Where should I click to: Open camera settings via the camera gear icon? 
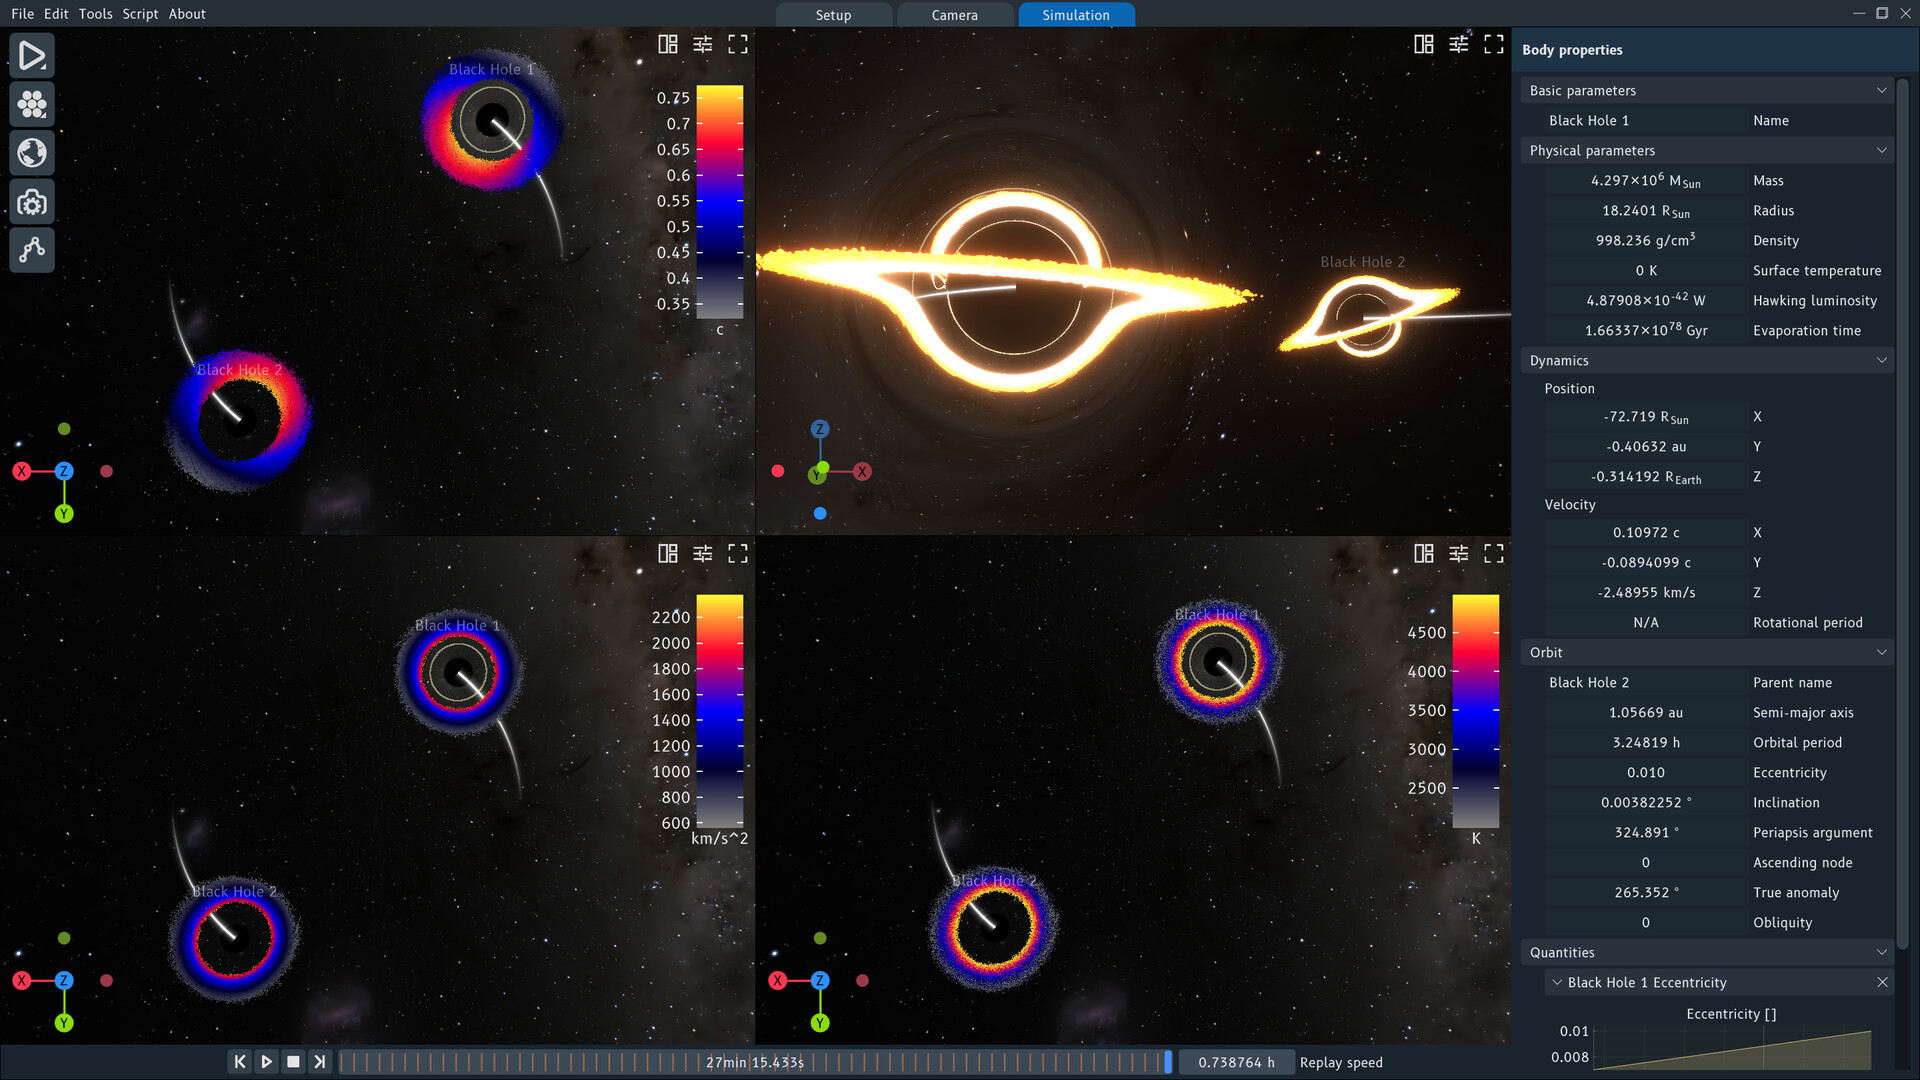[32, 201]
